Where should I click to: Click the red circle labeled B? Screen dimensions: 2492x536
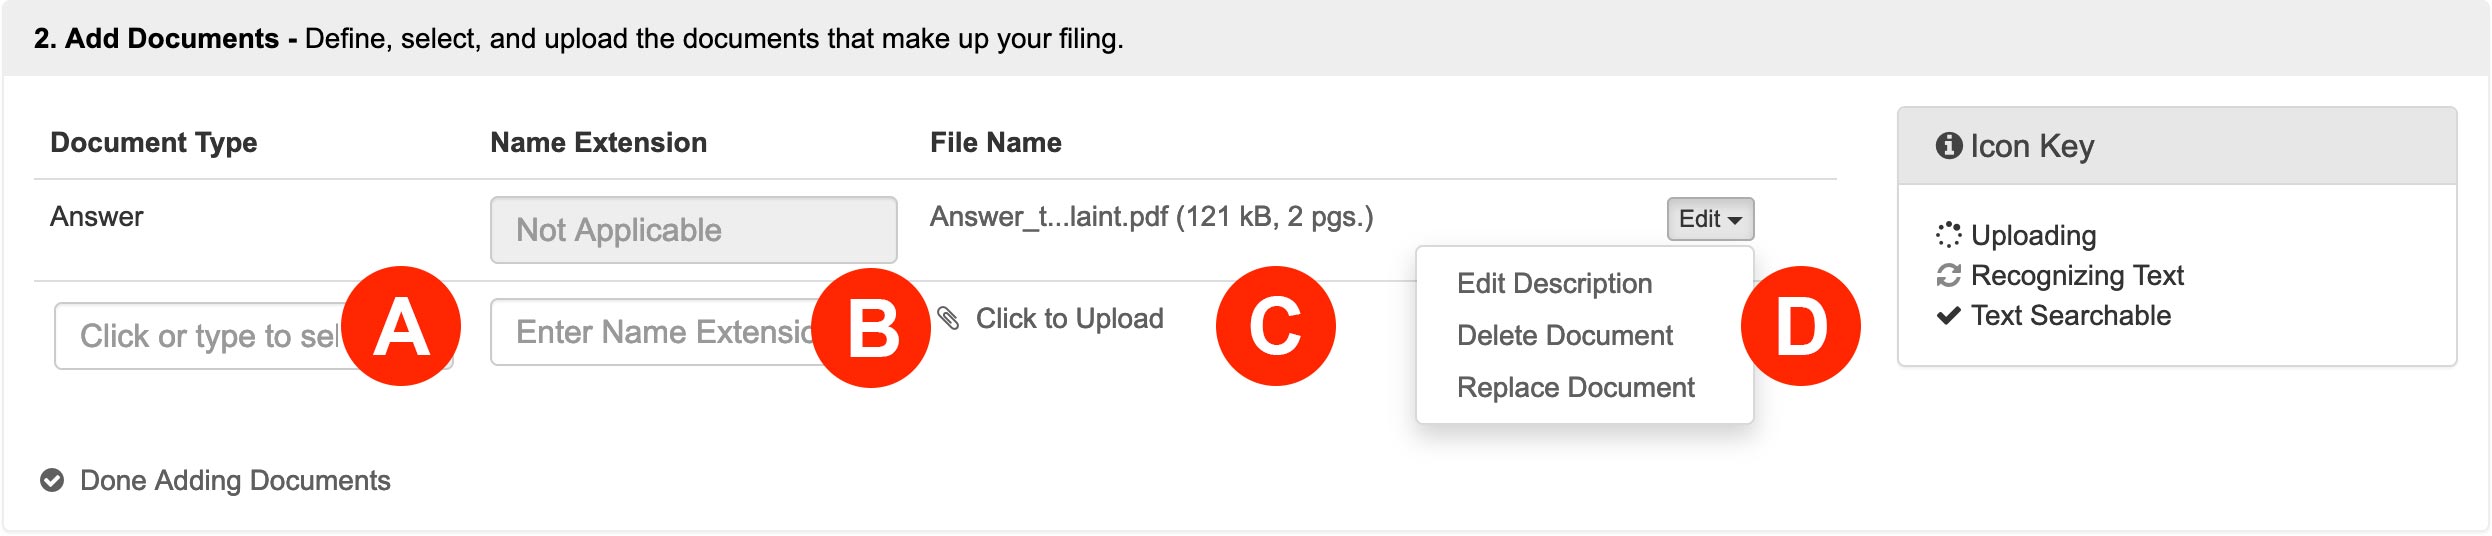point(871,328)
